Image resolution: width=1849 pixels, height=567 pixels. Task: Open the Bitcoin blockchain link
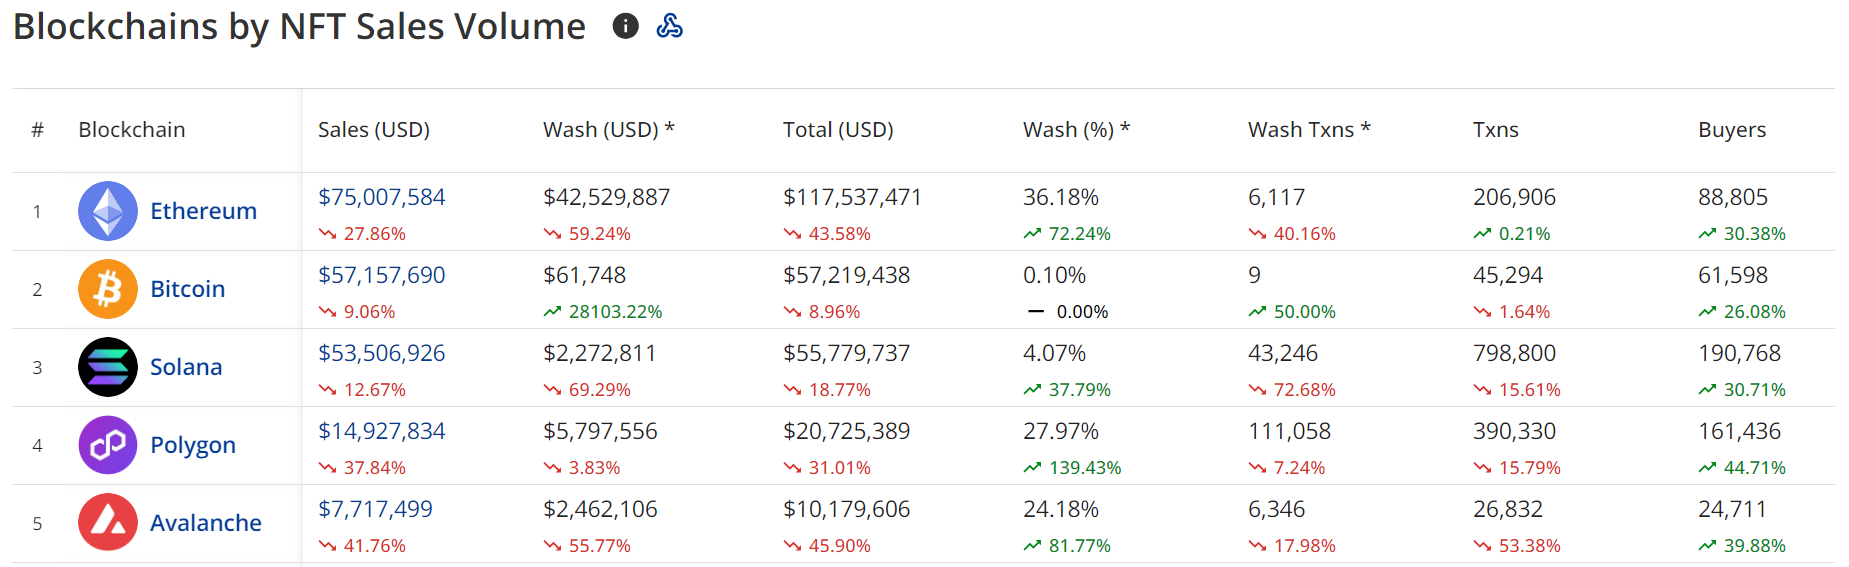pos(187,289)
